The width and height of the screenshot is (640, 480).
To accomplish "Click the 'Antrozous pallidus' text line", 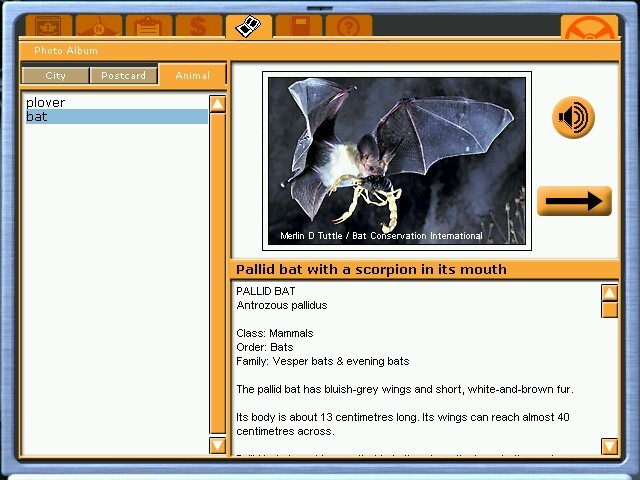I will [282, 305].
